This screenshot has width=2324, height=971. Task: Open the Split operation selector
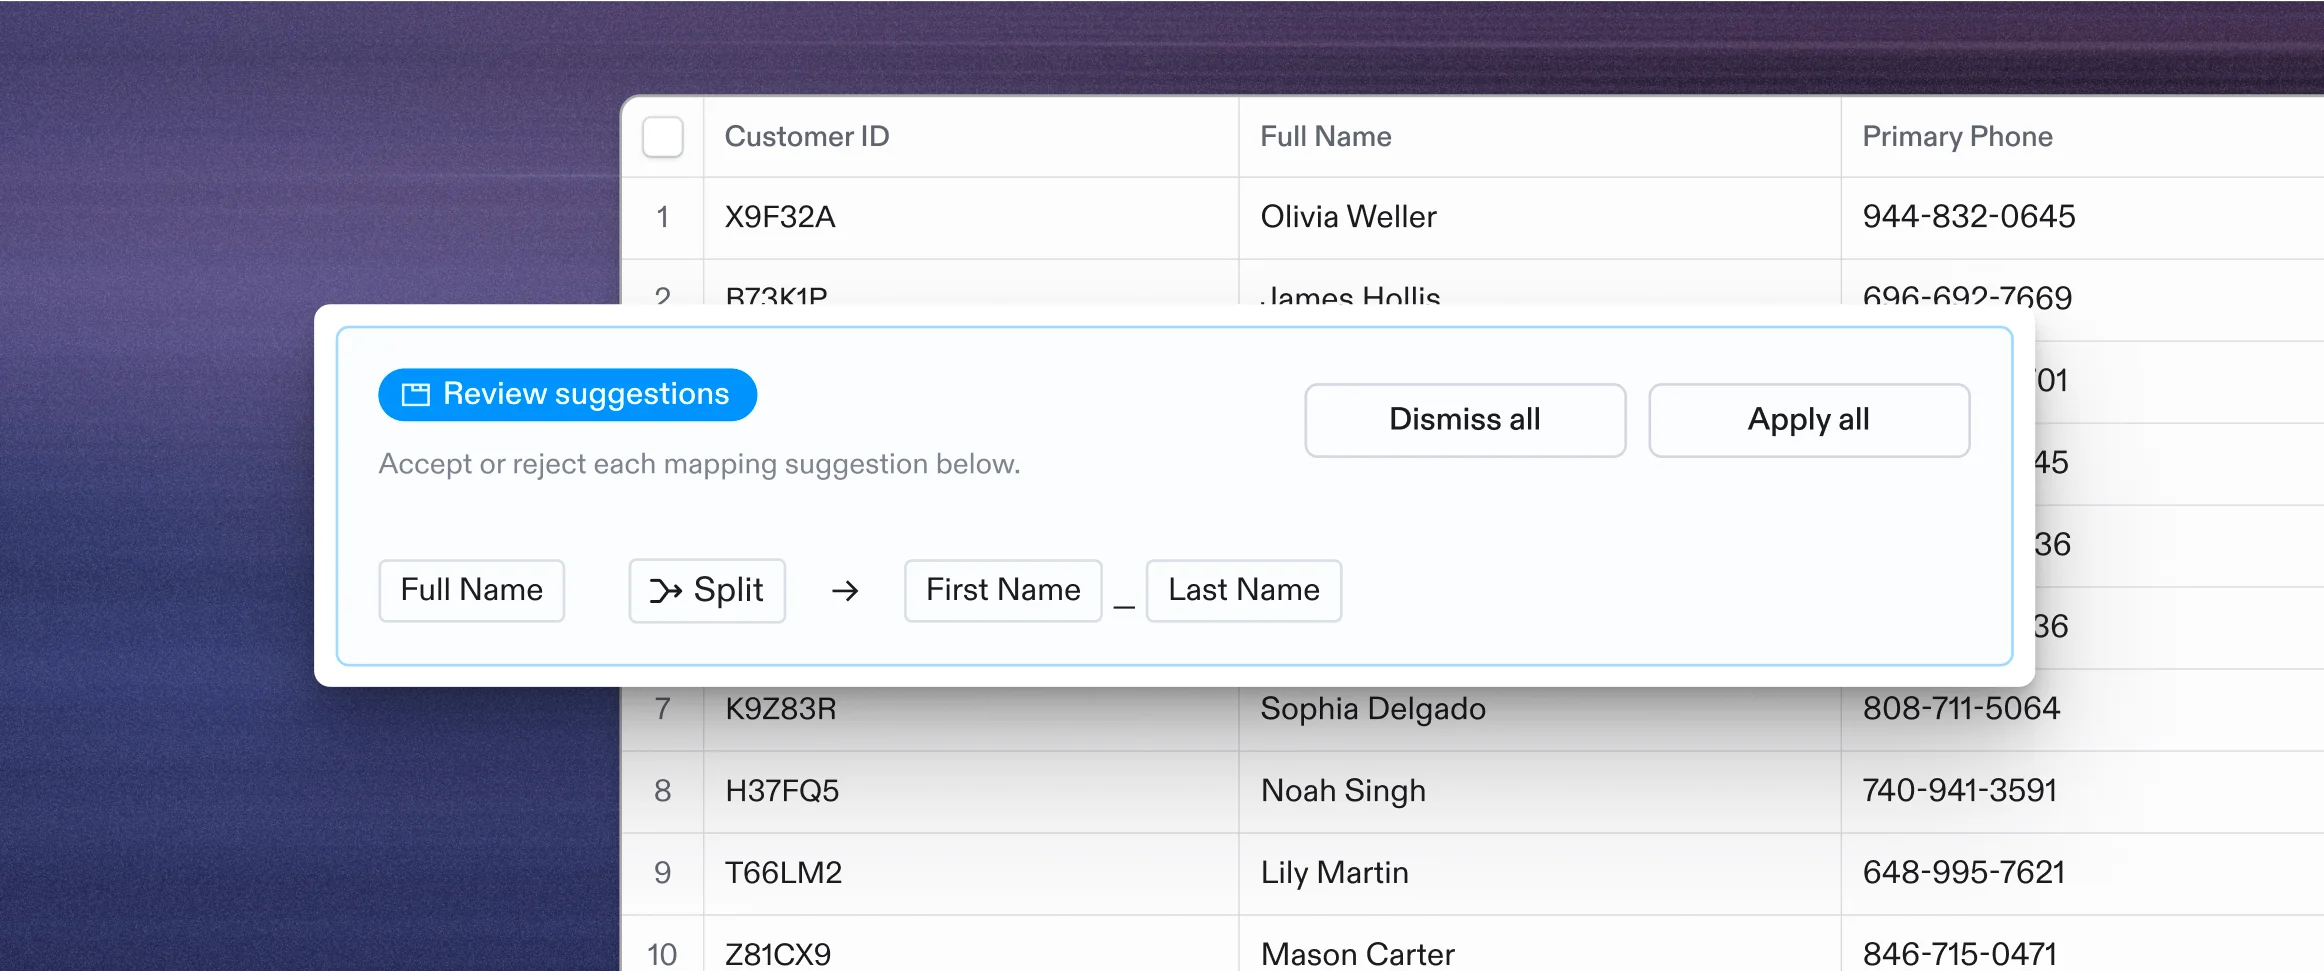pyautogui.click(x=707, y=591)
